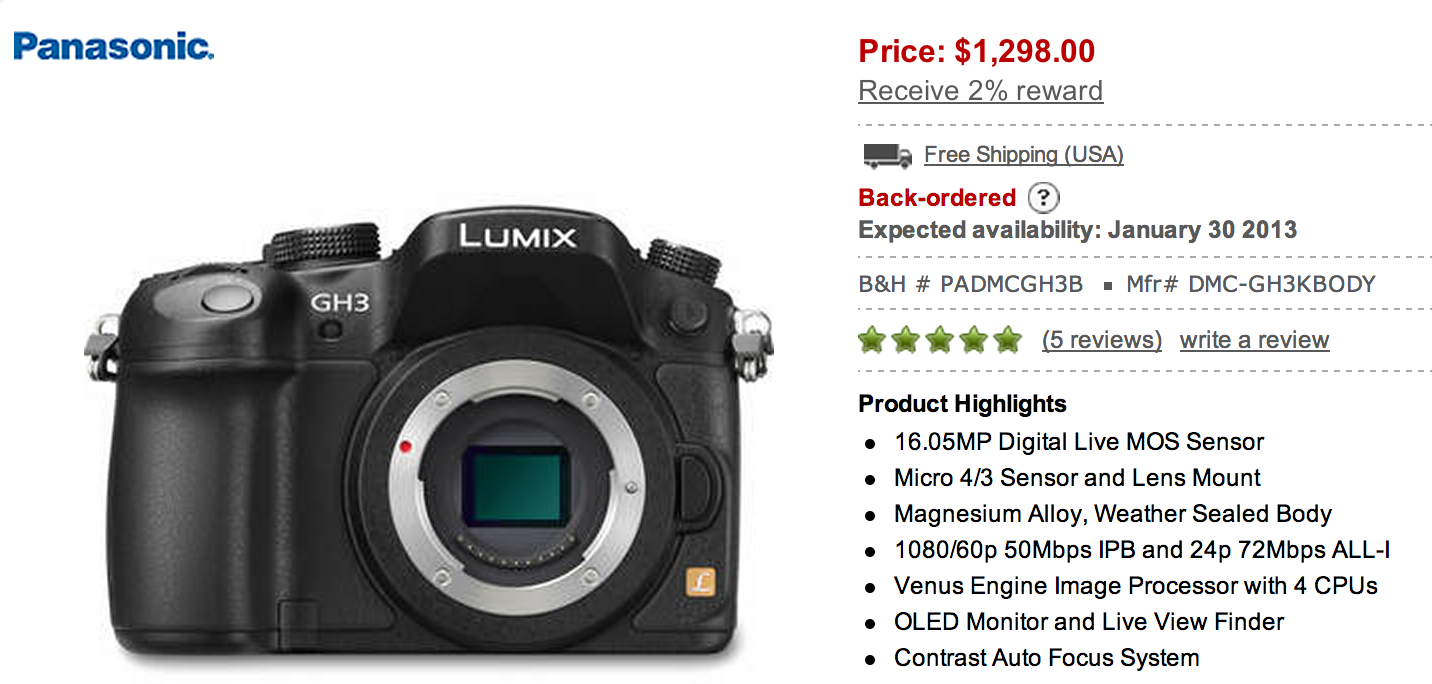Click the back-ordered question mark help icon

coord(1044,197)
